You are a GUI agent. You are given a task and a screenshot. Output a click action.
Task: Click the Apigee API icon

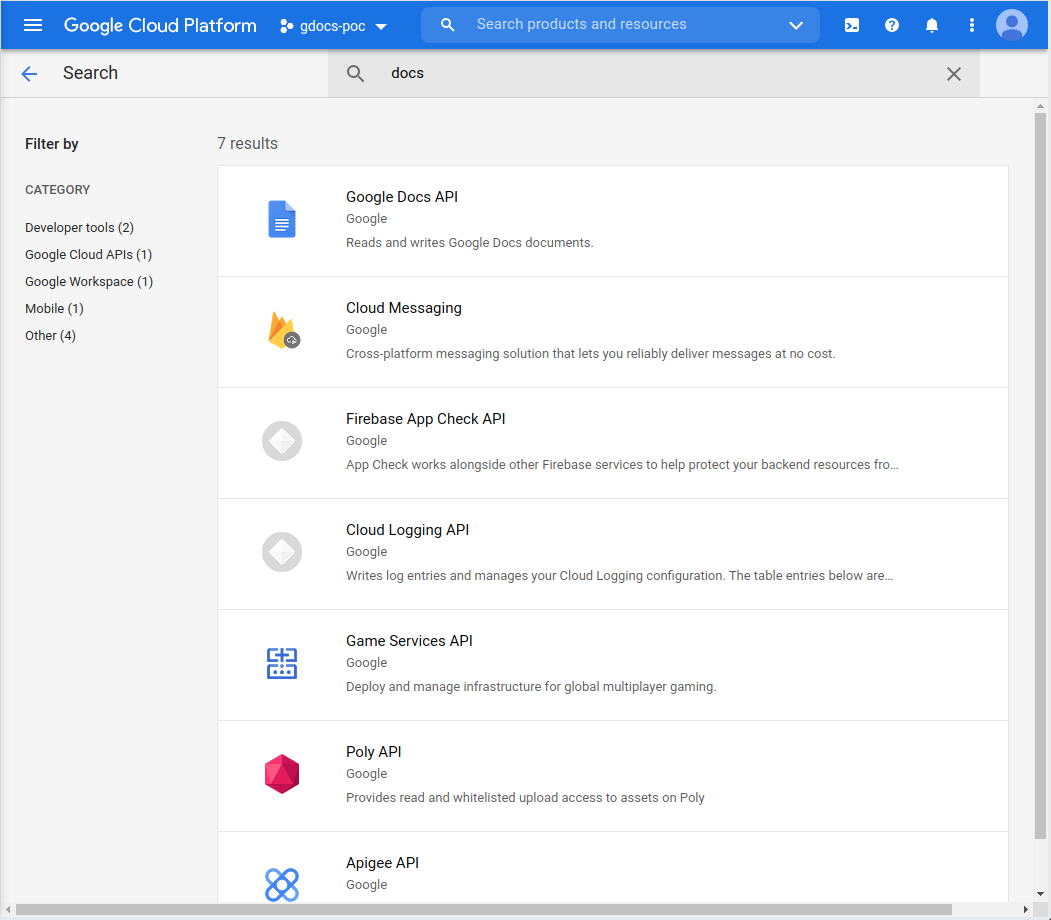tap(282, 884)
